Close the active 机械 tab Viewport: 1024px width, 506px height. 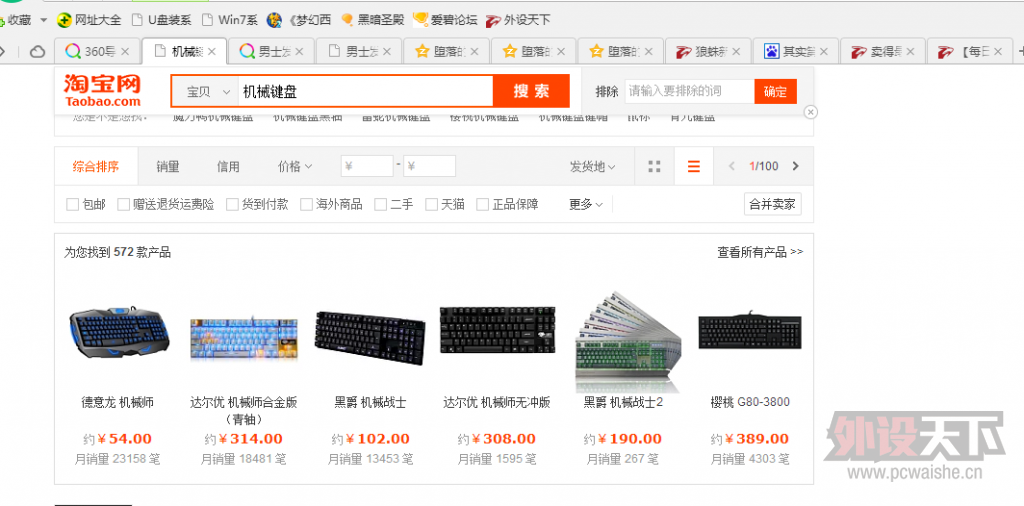pos(212,51)
